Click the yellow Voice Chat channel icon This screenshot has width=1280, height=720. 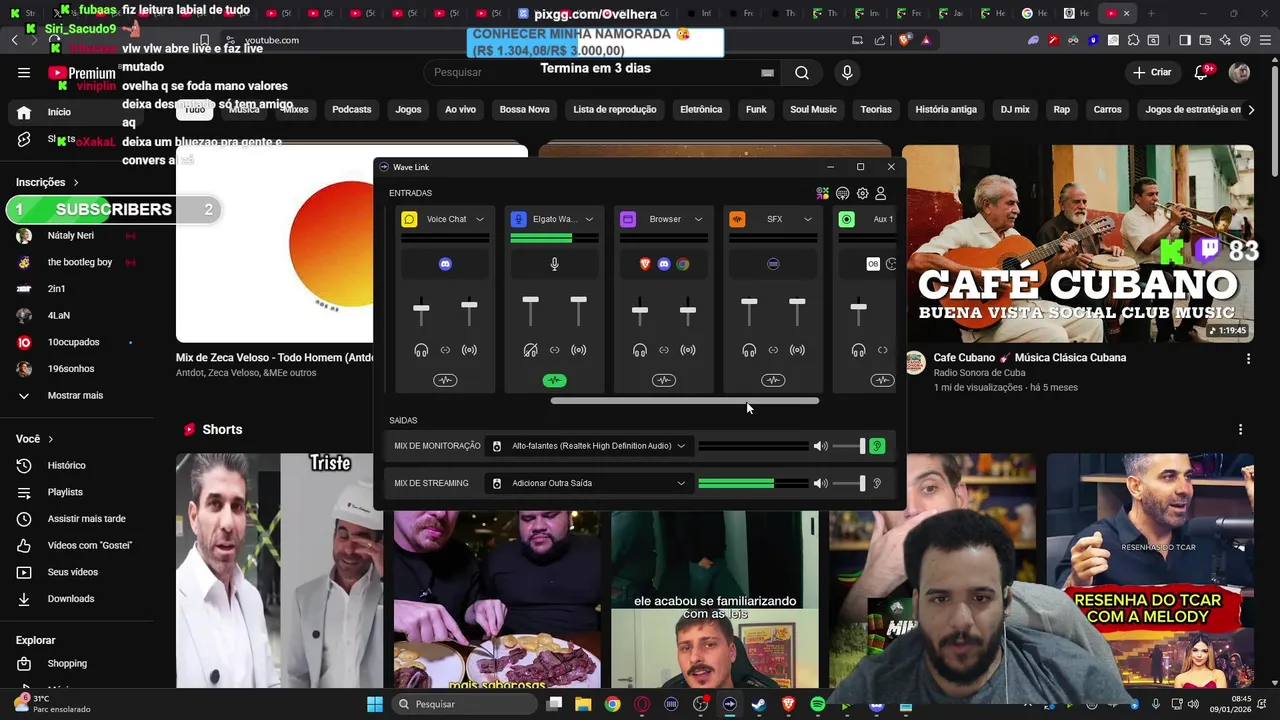409,219
